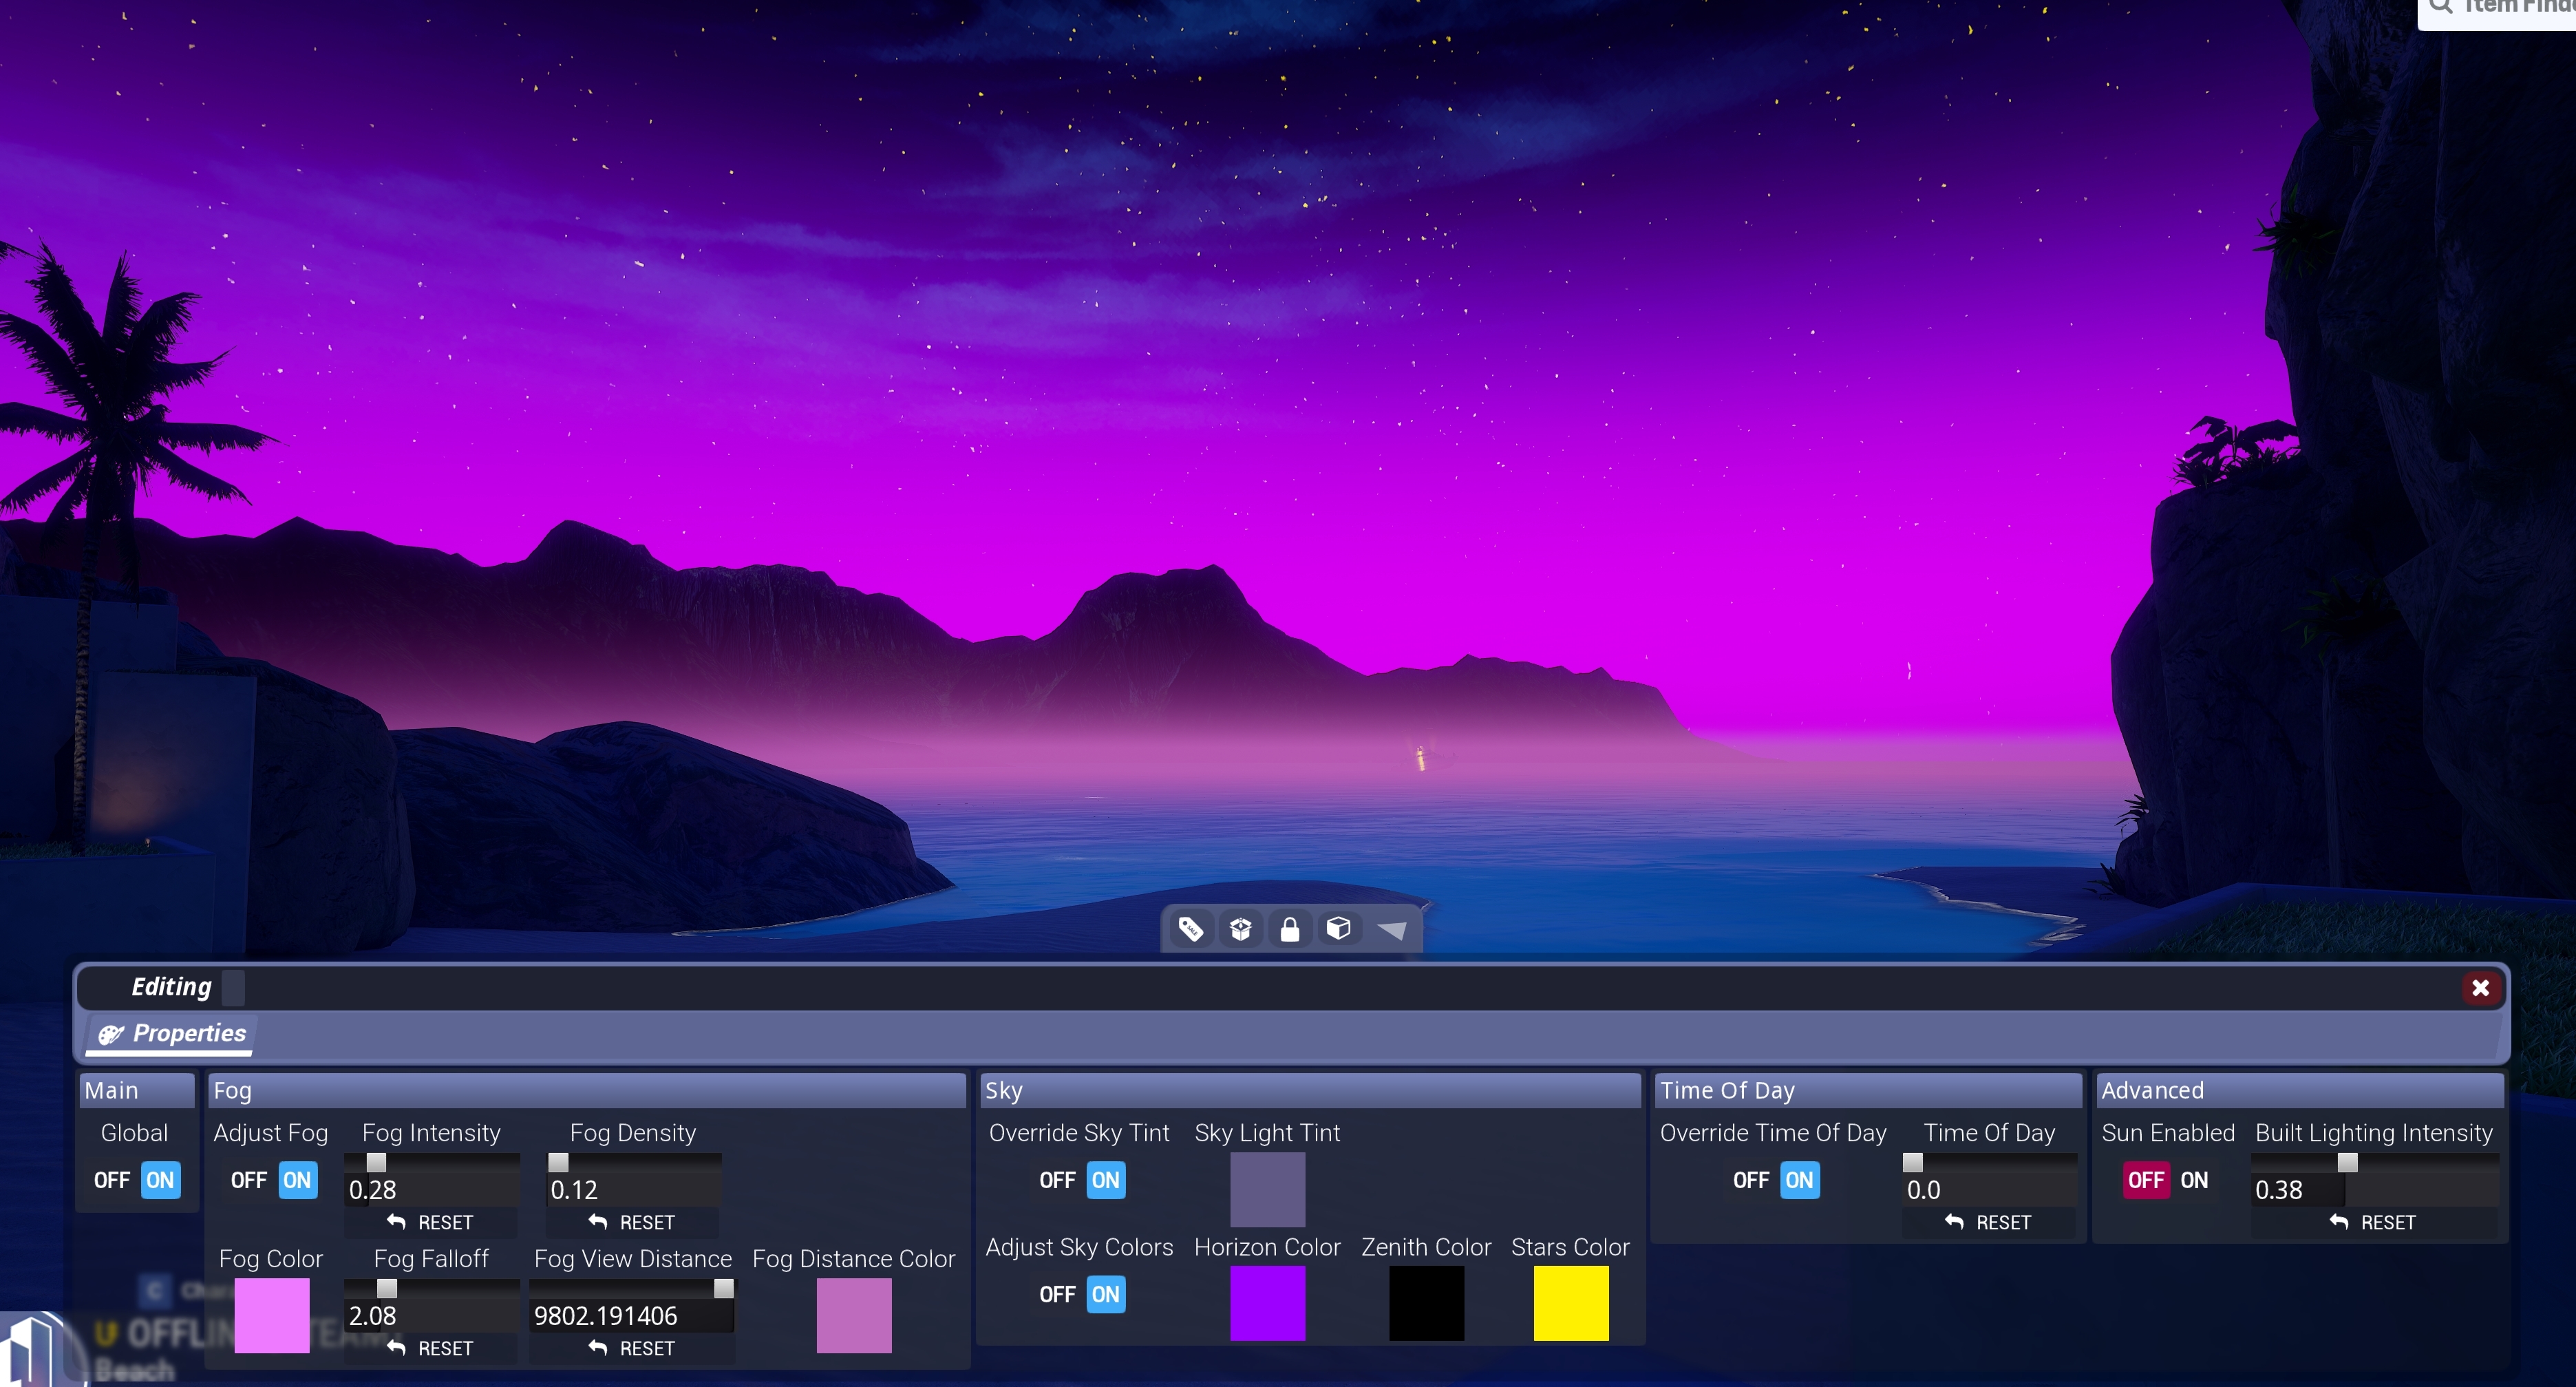Image resolution: width=2576 pixels, height=1387 pixels.
Task: Click the Fog View Distance slider handle
Action: (724, 1288)
